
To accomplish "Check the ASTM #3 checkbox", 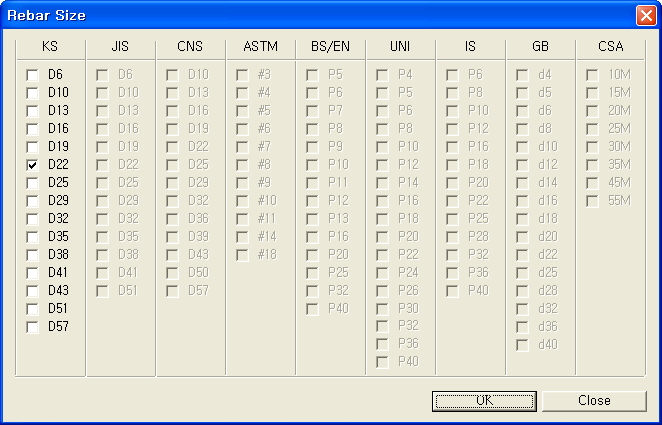I will coord(242,76).
